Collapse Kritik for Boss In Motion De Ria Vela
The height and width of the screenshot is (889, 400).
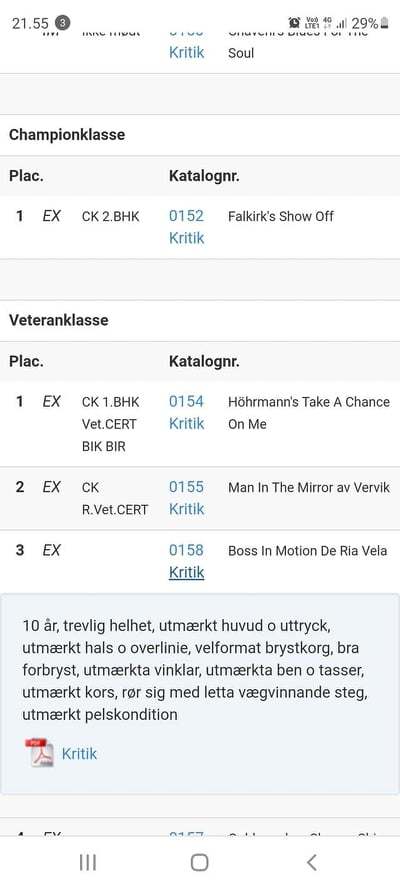point(186,573)
